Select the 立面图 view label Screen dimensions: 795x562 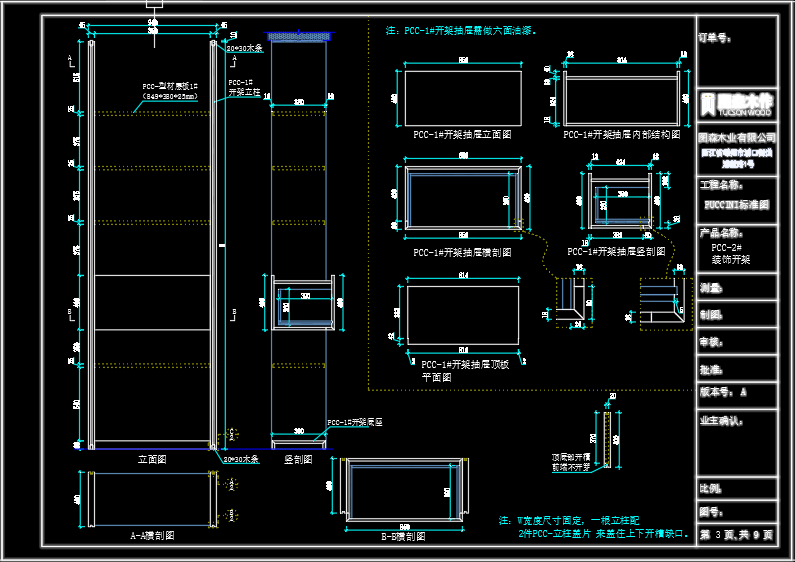tap(152, 459)
